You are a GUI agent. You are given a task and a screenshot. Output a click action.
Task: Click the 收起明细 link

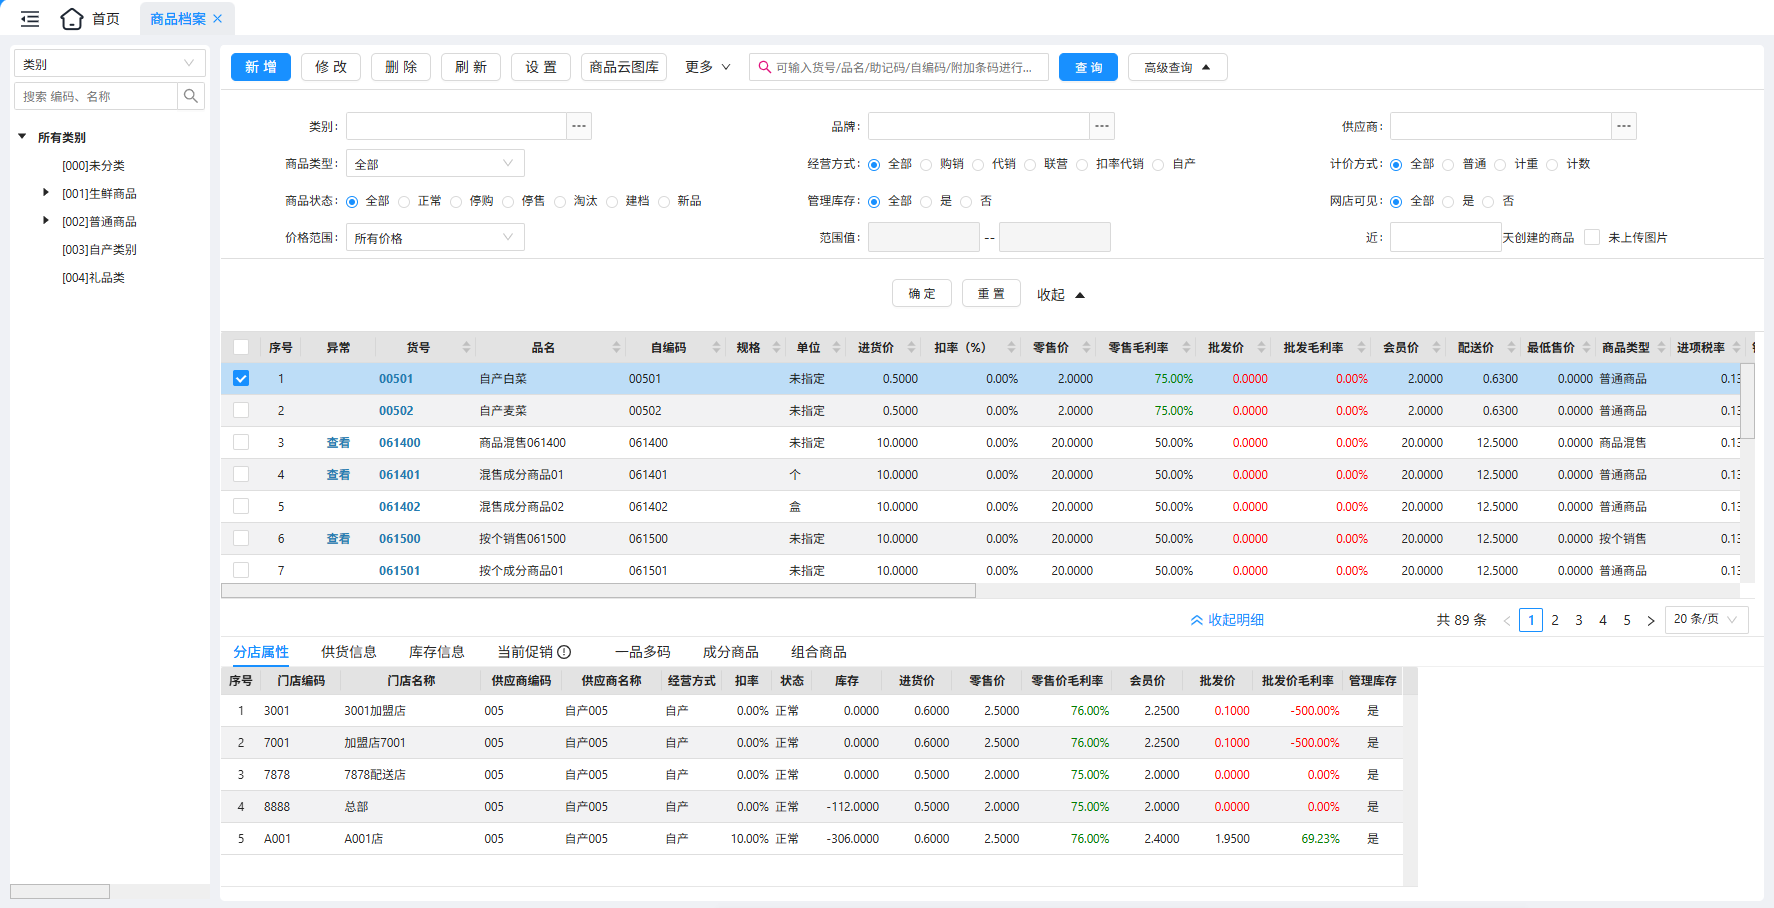point(1227,620)
